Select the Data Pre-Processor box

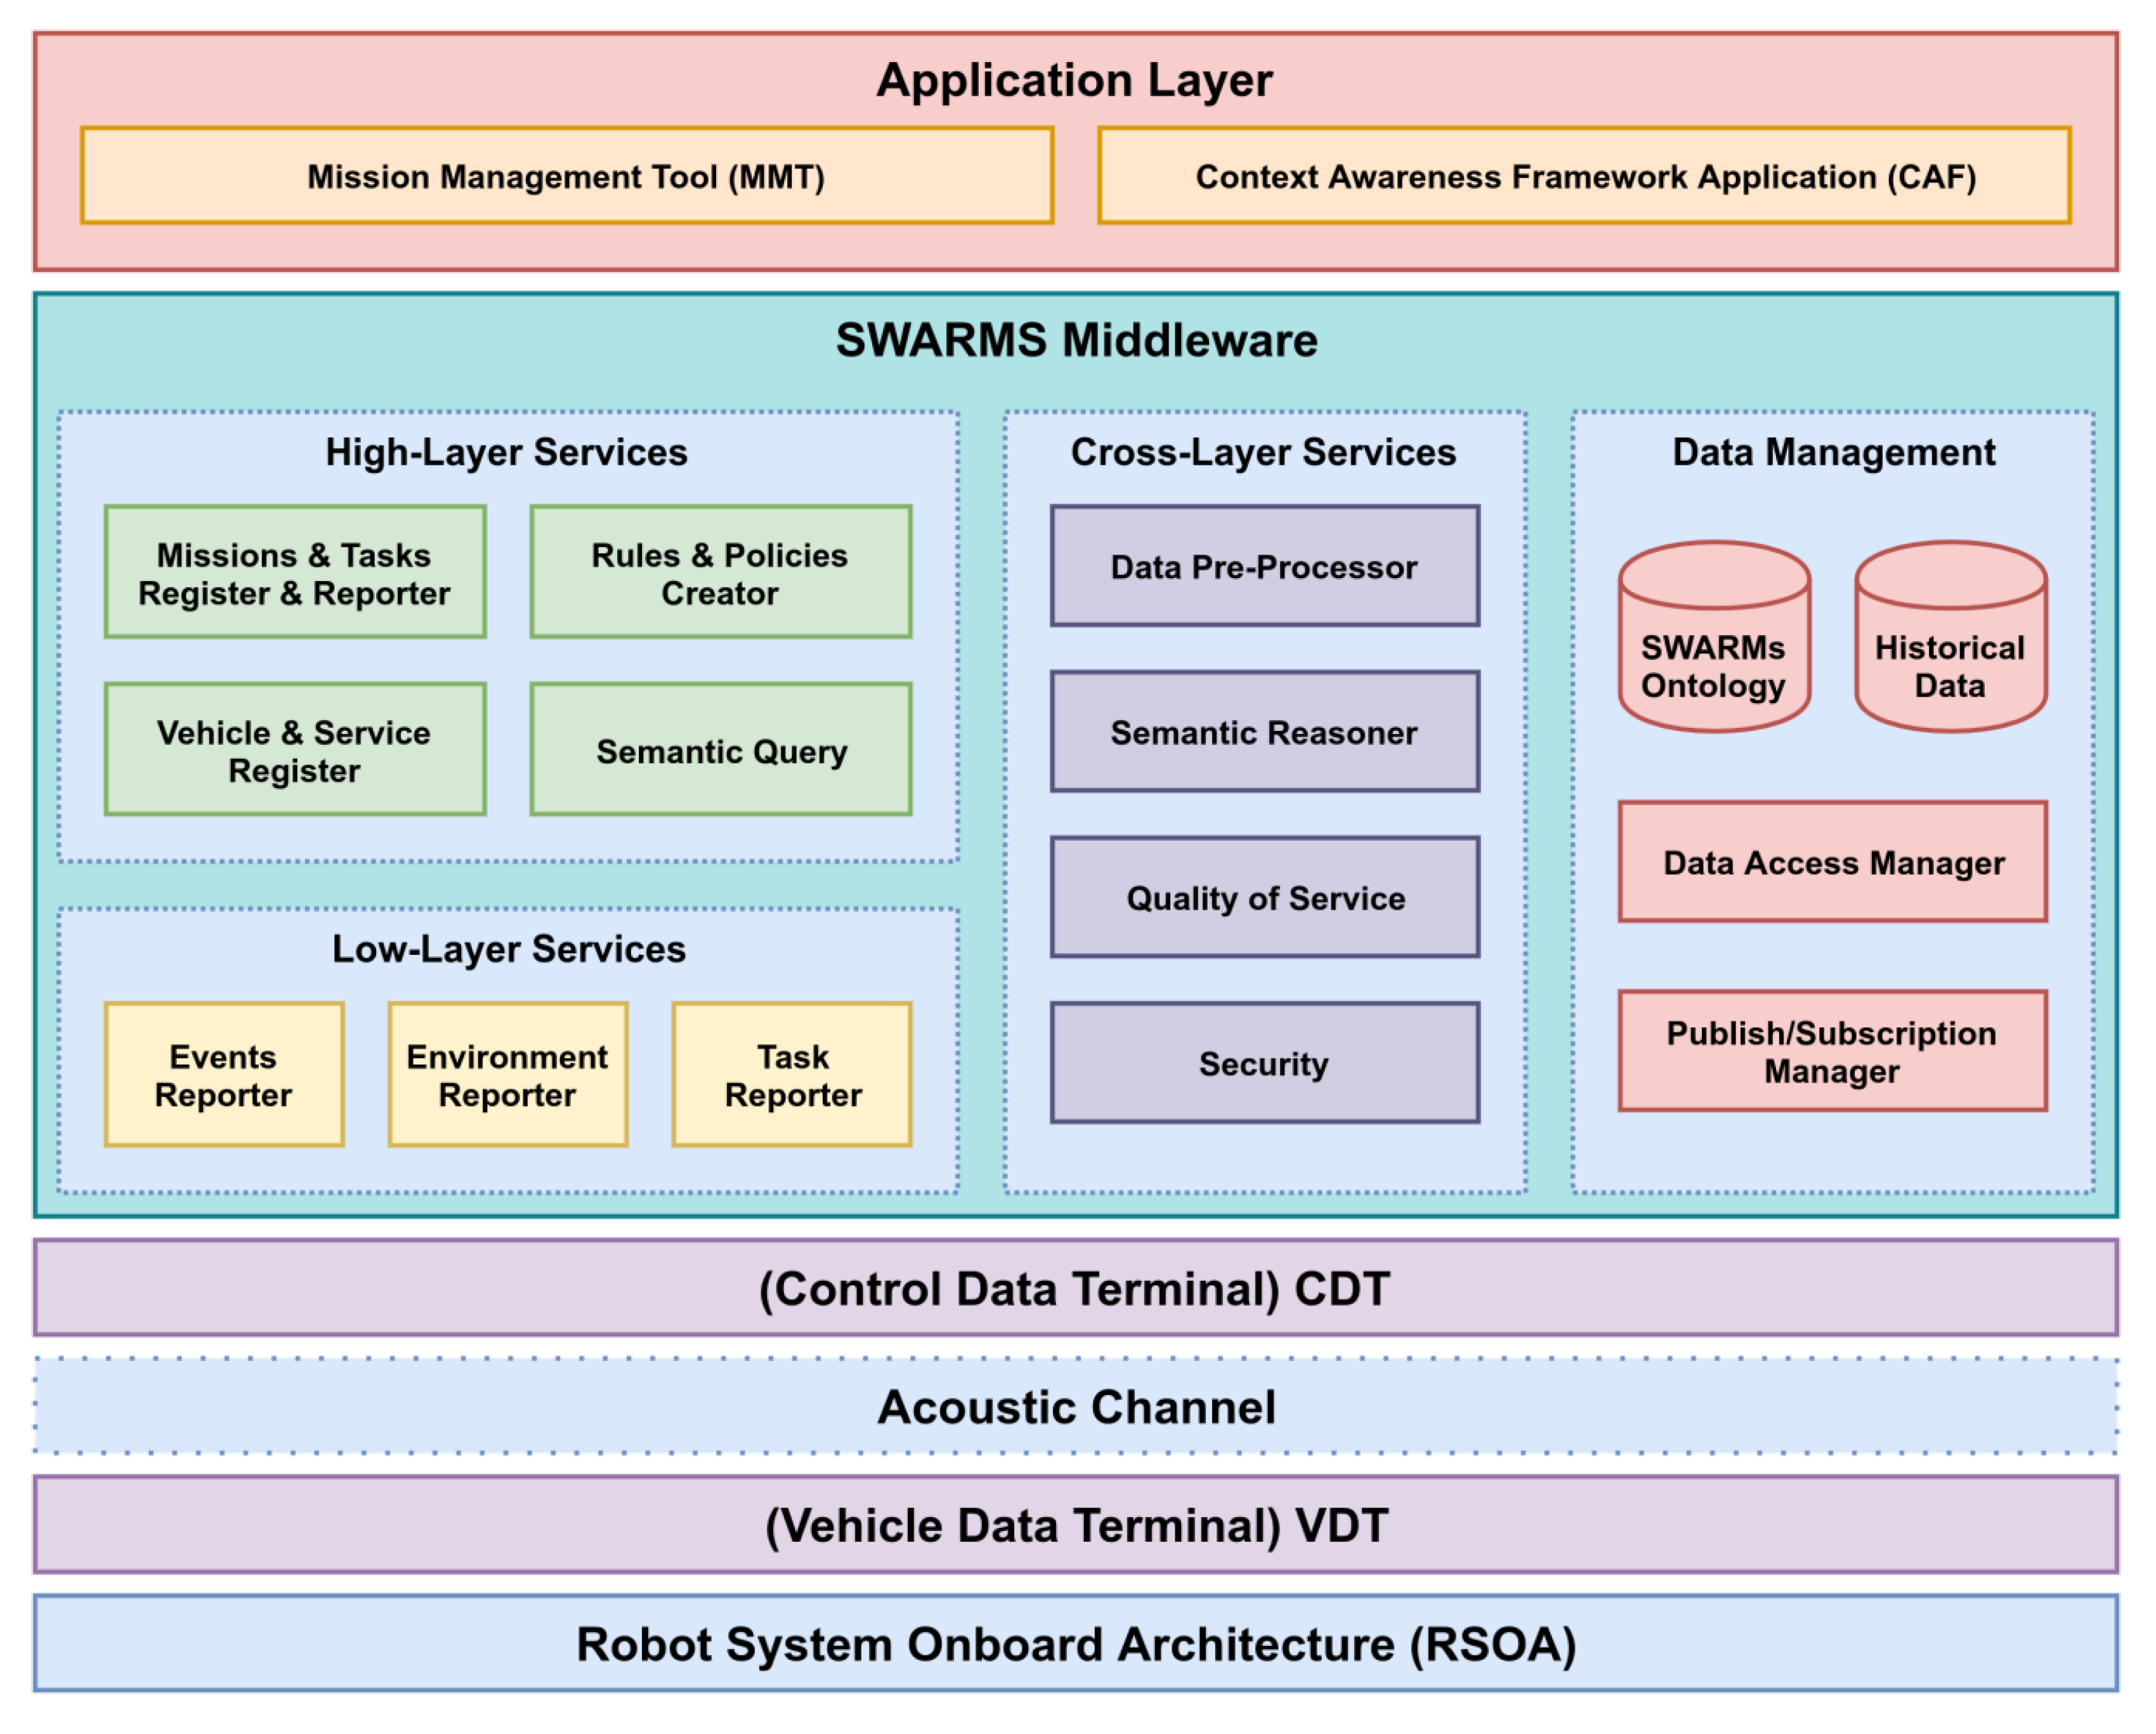(x=1264, y=566)
